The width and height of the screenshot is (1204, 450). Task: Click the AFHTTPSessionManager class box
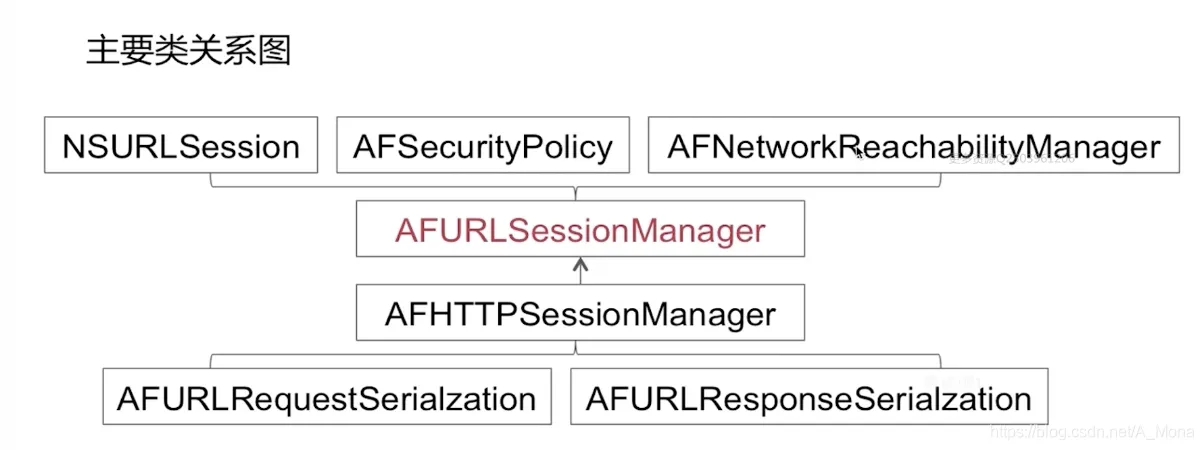coord(580,314)
